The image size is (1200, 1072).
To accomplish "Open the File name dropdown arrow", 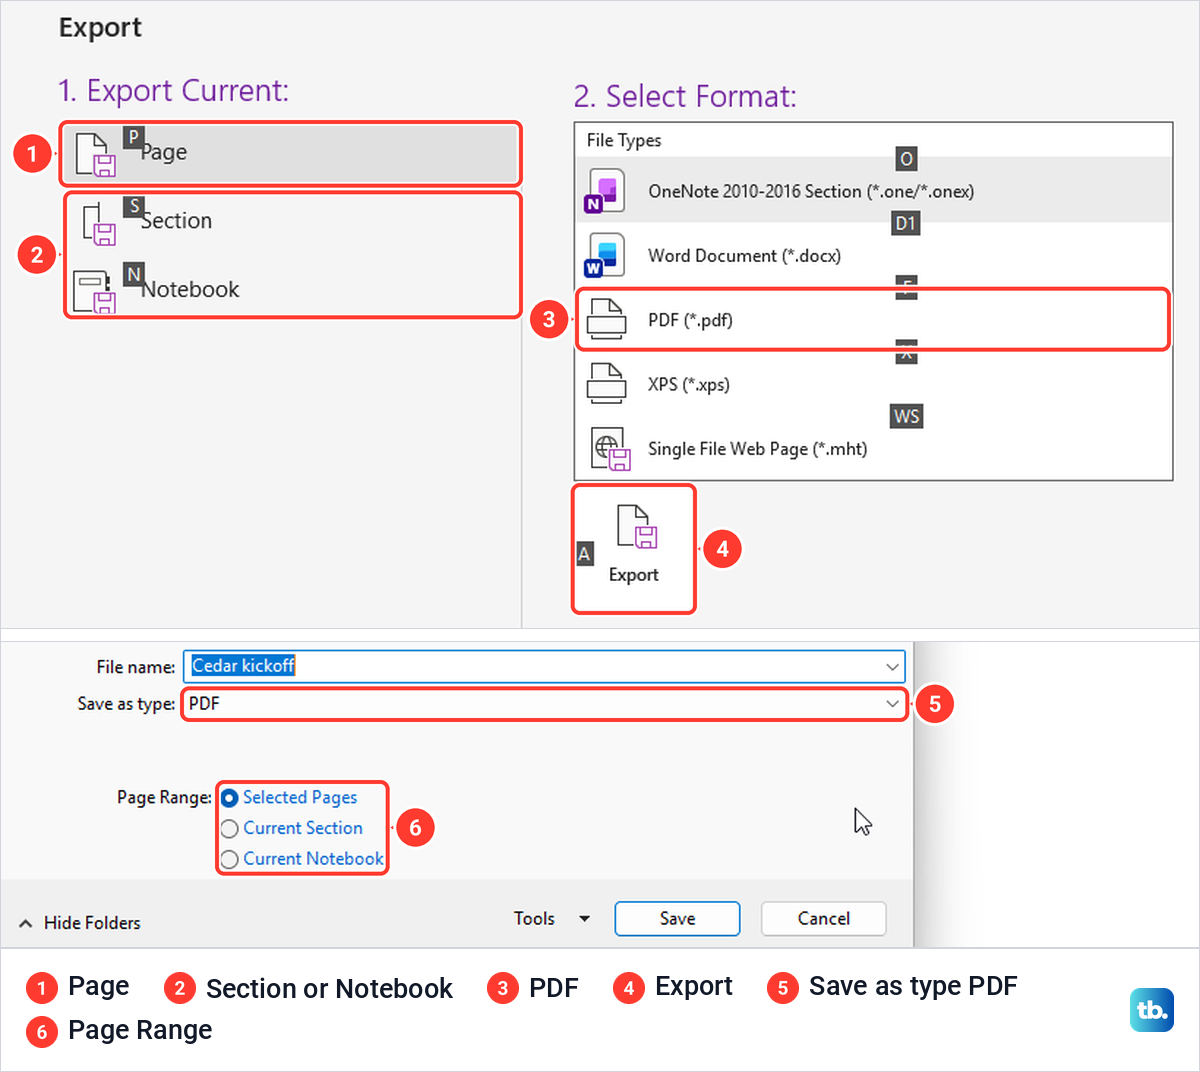I will [892, 667].
